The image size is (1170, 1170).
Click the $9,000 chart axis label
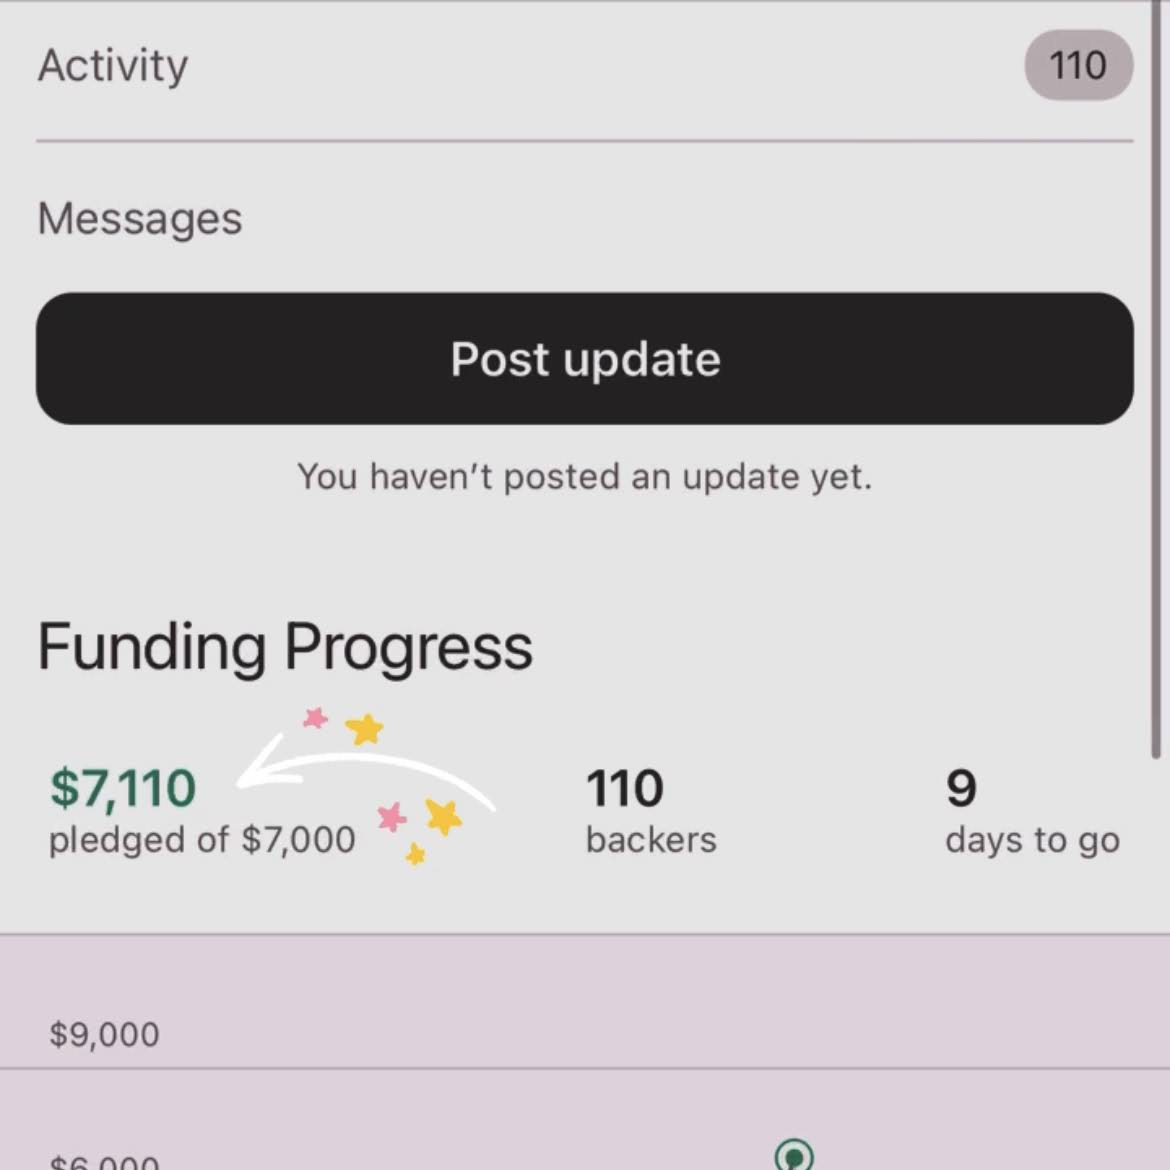point(104,1034)
